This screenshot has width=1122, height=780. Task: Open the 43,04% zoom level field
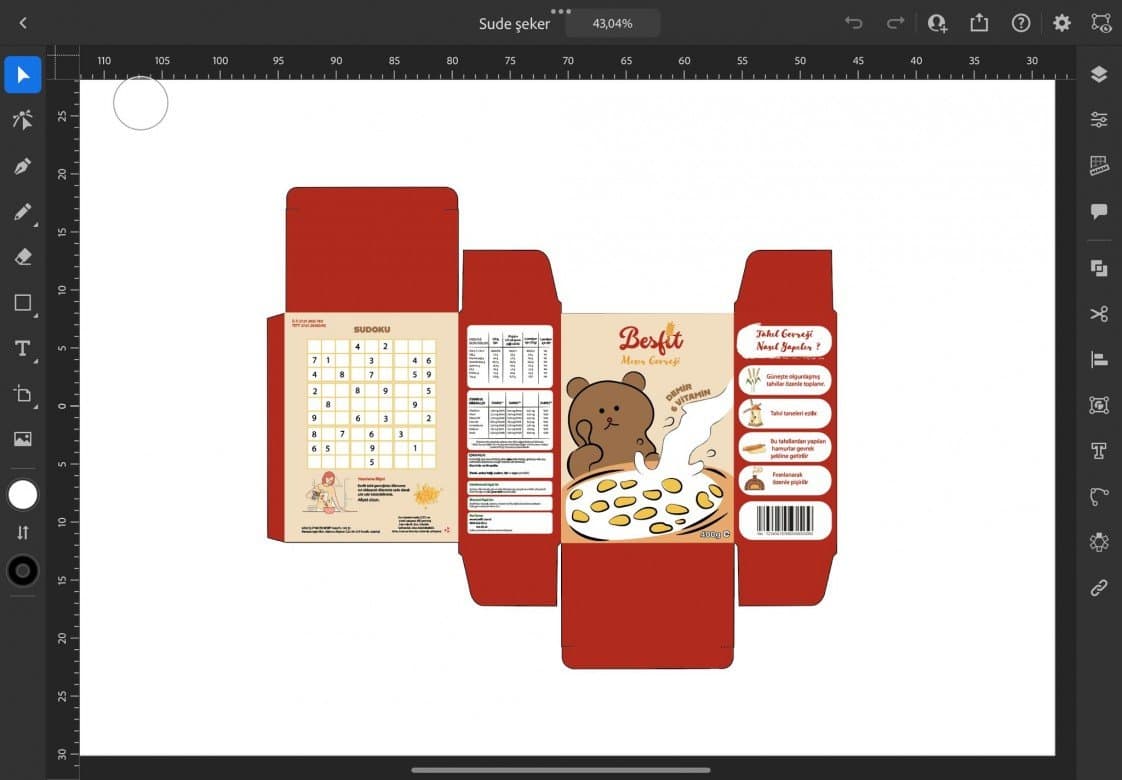pos(613,24)
